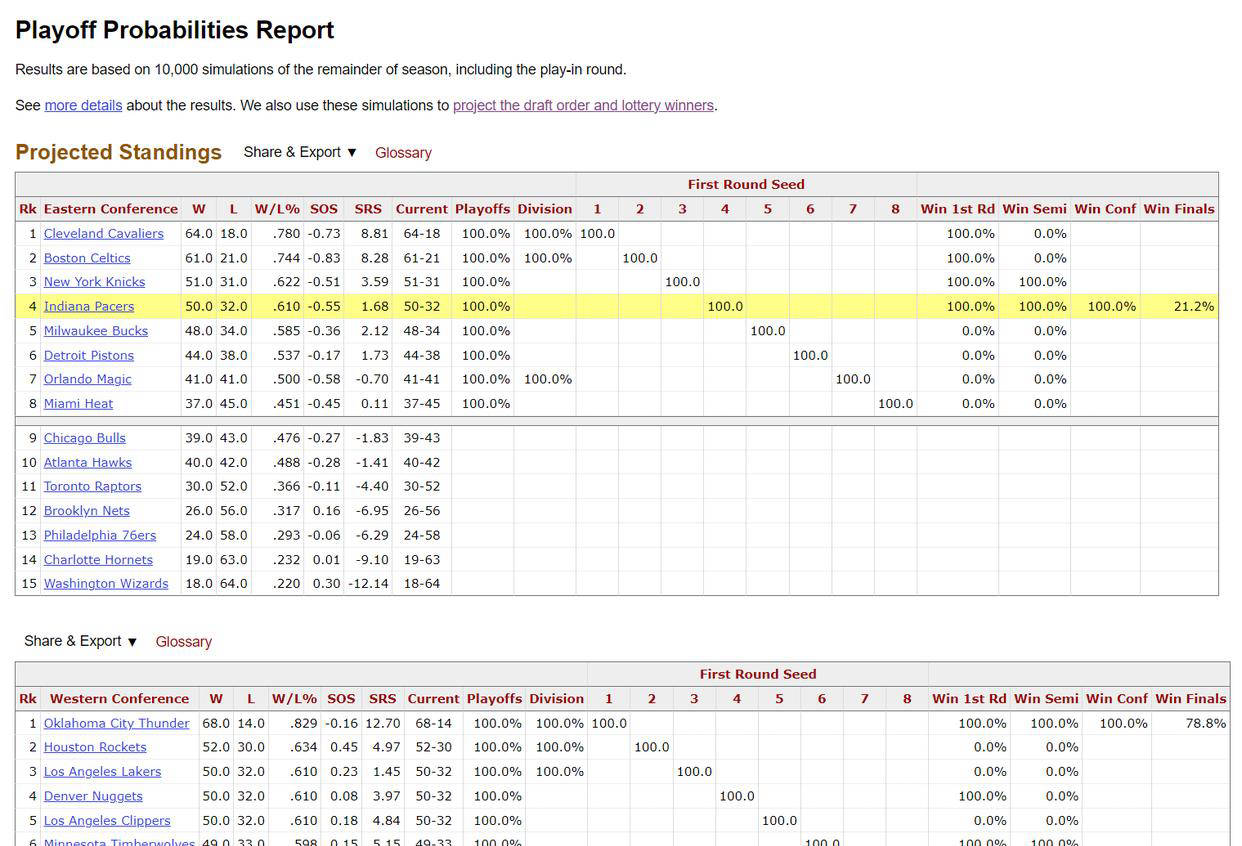Expand Western table Share & Export dropdown

pyautogui.click(x=81, y=641)
